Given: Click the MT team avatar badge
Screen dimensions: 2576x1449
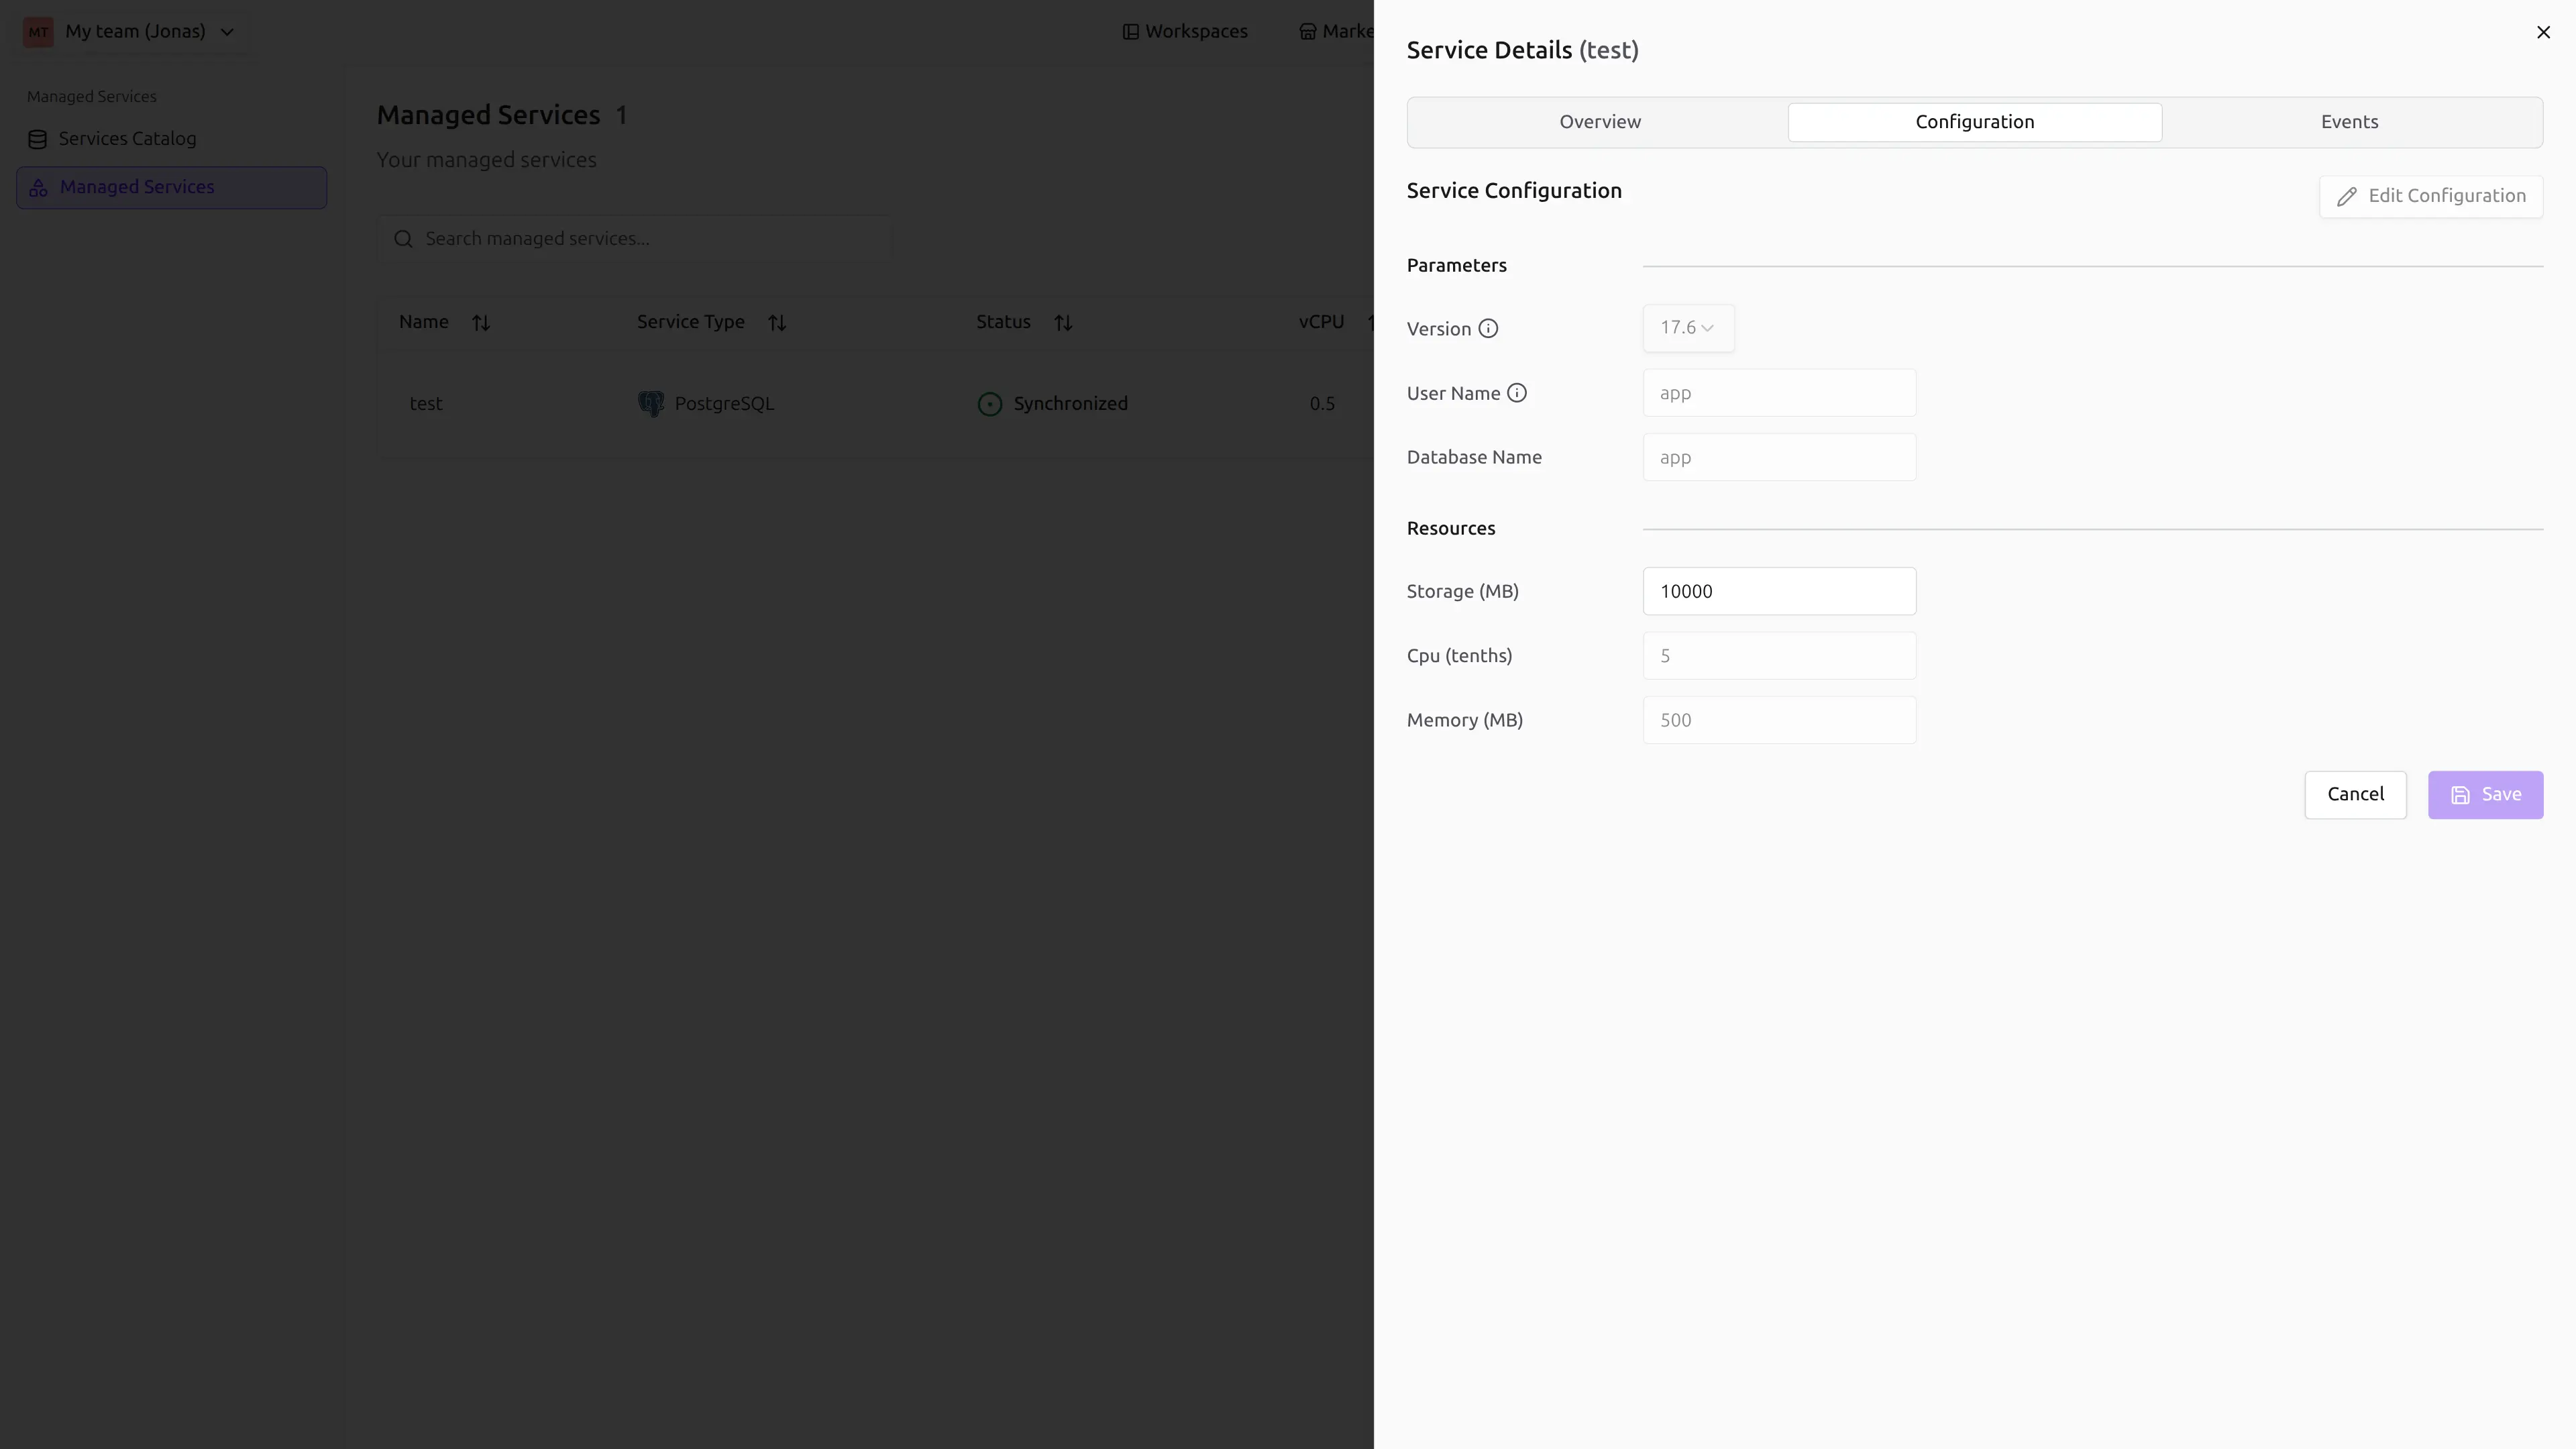Looking at the screenshot, I should click(x=39, y=31).
